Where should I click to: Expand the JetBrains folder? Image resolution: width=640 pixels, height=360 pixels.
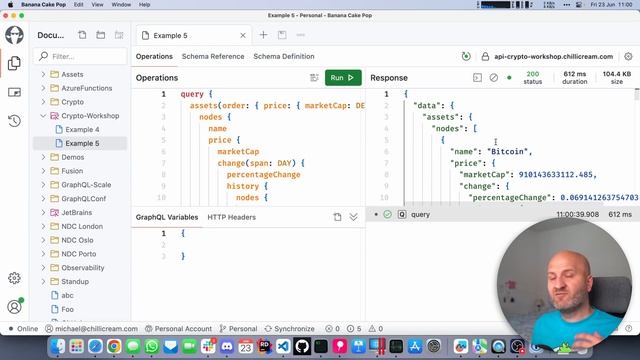(43, 213)
